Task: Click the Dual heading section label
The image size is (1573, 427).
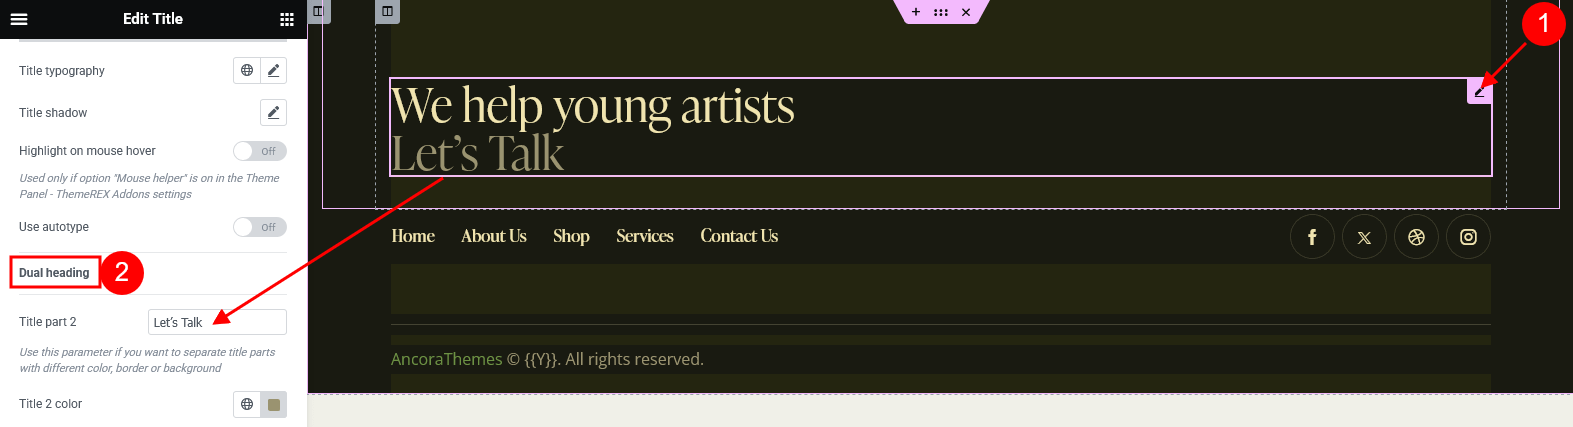Action: [x=54, y=273]
